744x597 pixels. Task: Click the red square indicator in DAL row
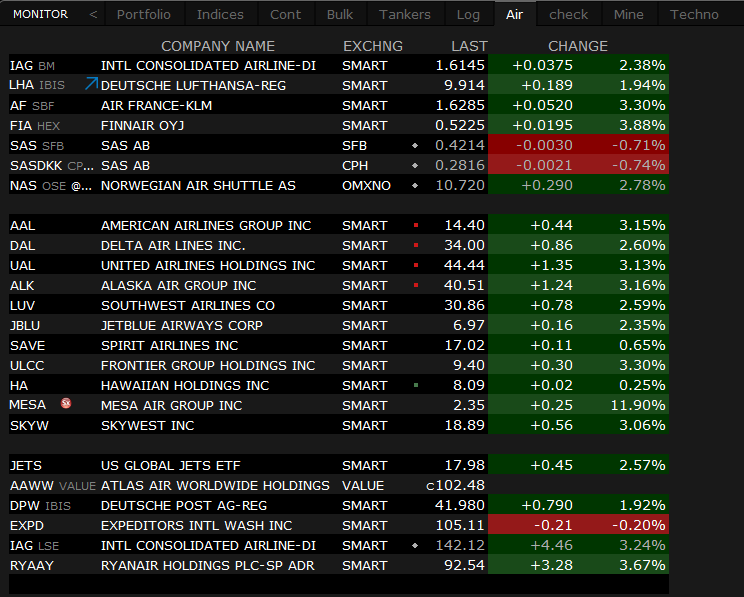(416, 245)
